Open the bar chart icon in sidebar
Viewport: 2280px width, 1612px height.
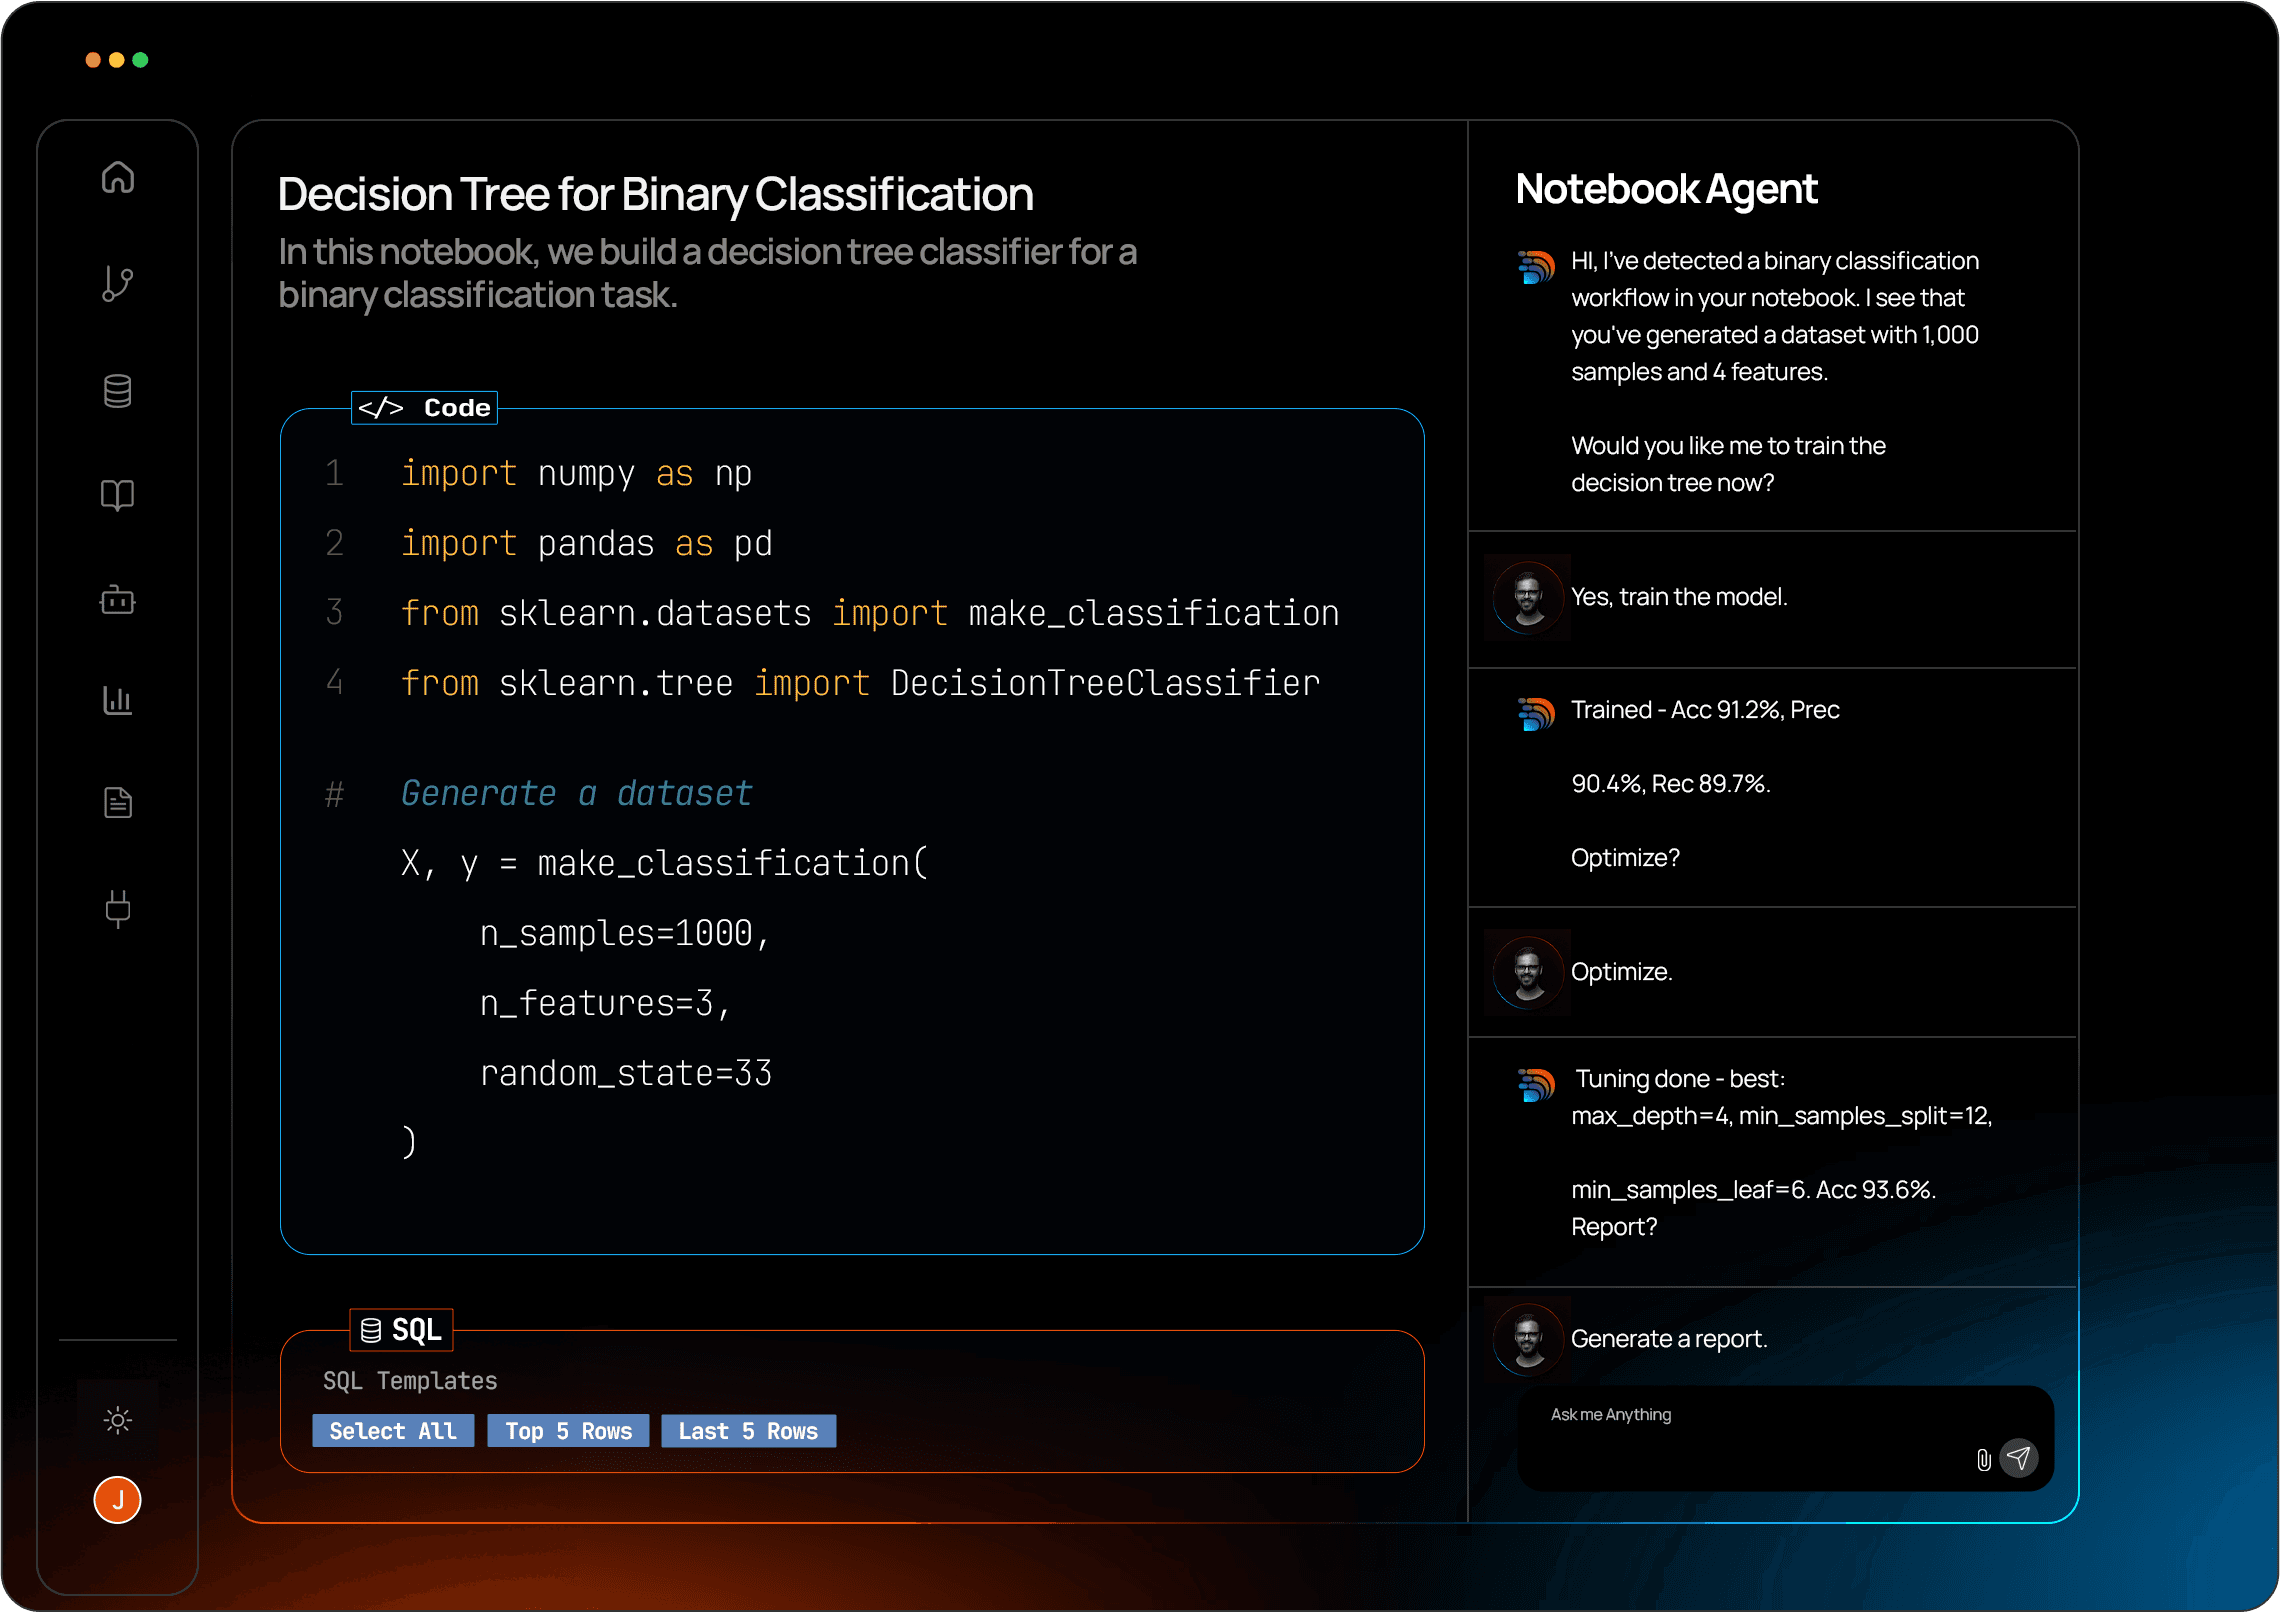(118, 700)
